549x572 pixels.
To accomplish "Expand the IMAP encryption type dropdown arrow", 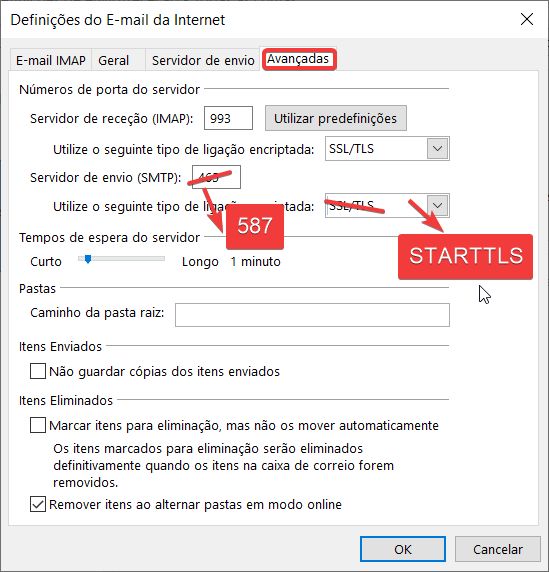I will click(437, 148).
